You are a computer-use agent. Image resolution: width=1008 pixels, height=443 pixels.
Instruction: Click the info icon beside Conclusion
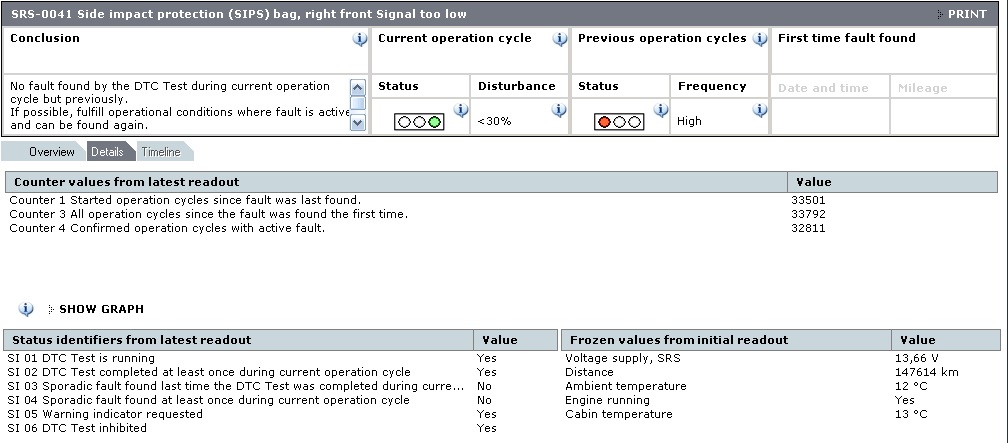pyautogui.click(x=359, y=39)
